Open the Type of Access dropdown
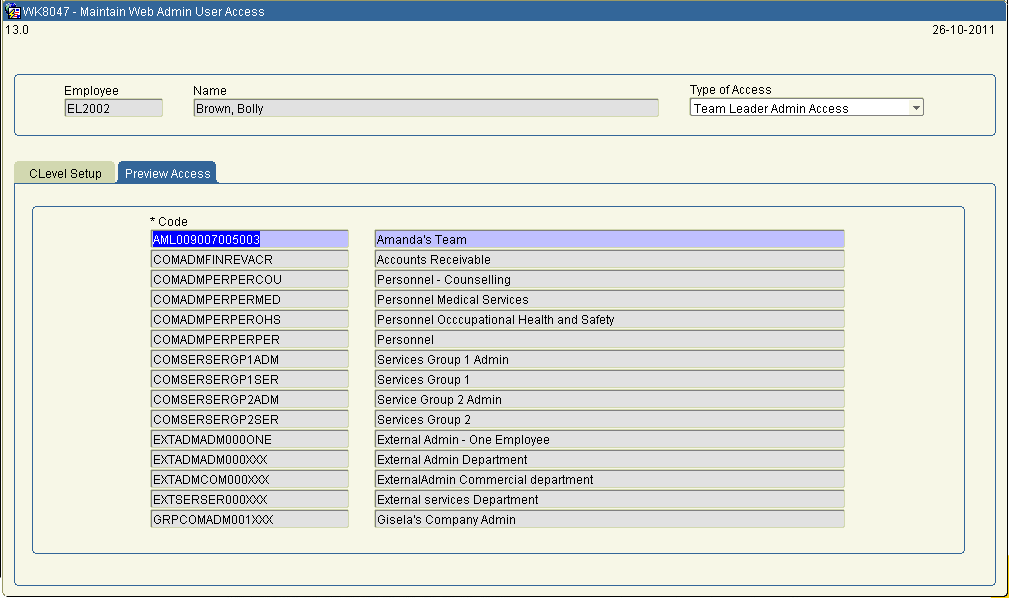The image size is (1009, 598). point(916,108)
